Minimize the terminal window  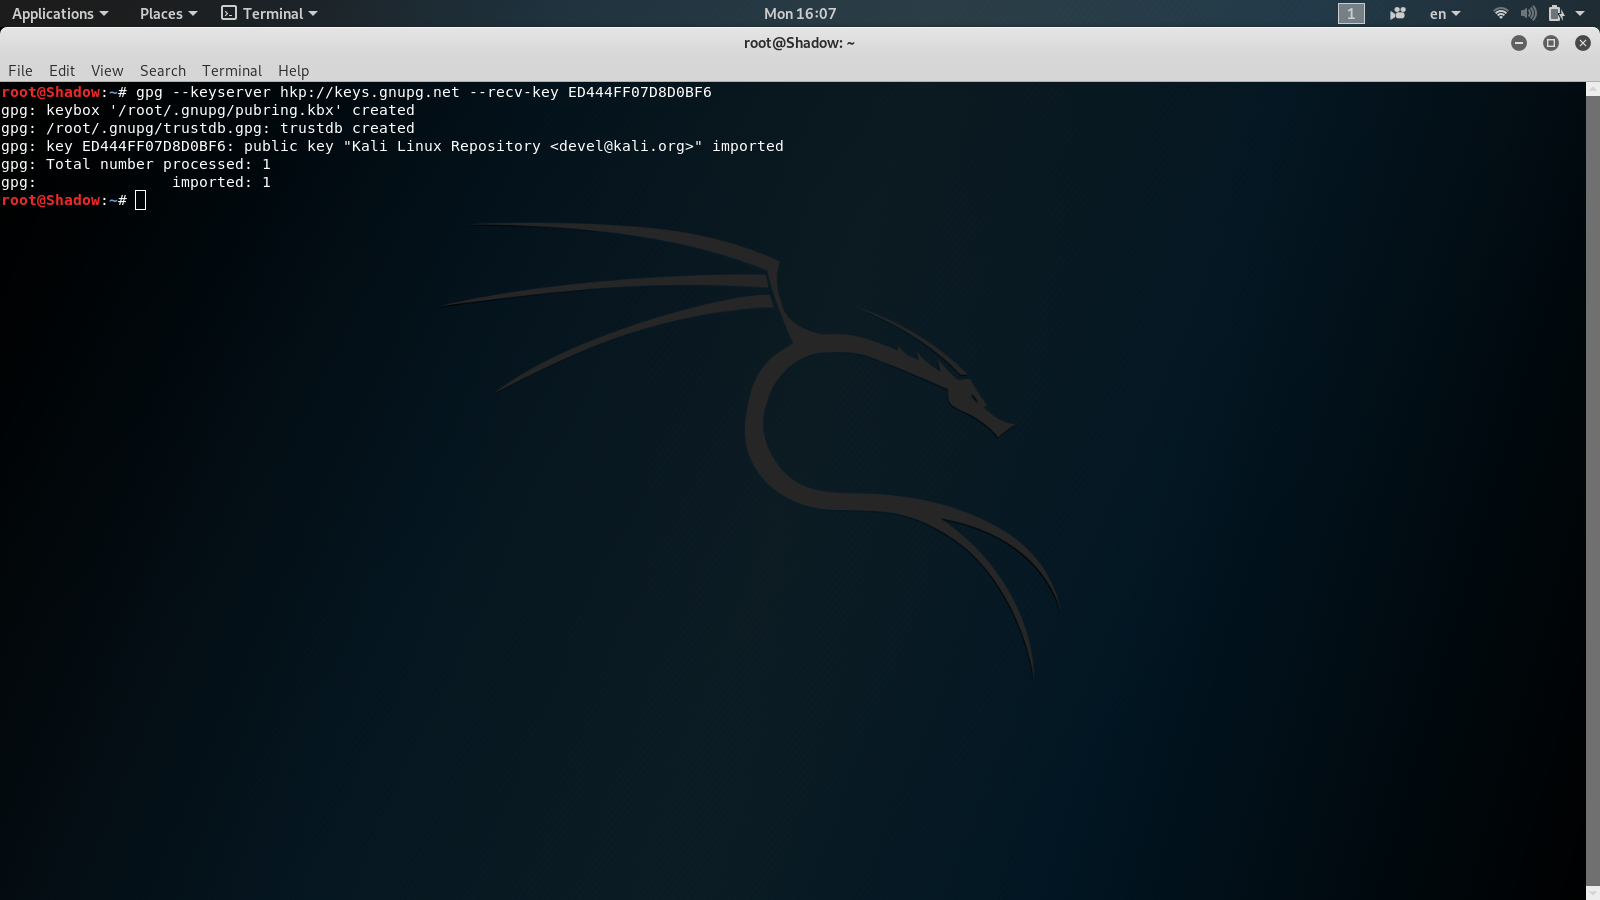(x=1519, y=43)
